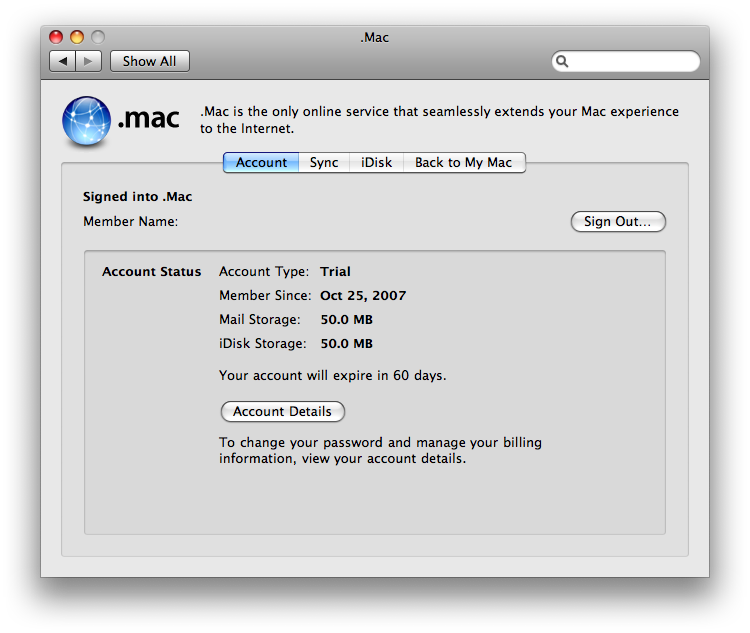
Task: Switch to the Account tab
Action: pyautogui.click(x=261, y=163)
